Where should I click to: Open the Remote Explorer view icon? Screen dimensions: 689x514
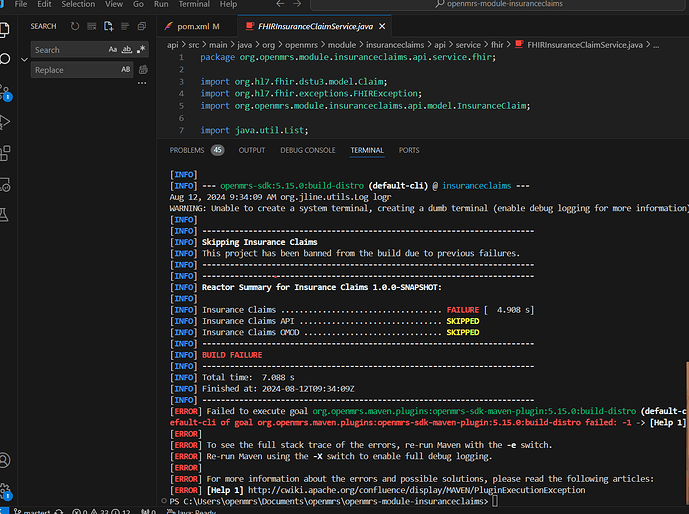coord(5,185)
